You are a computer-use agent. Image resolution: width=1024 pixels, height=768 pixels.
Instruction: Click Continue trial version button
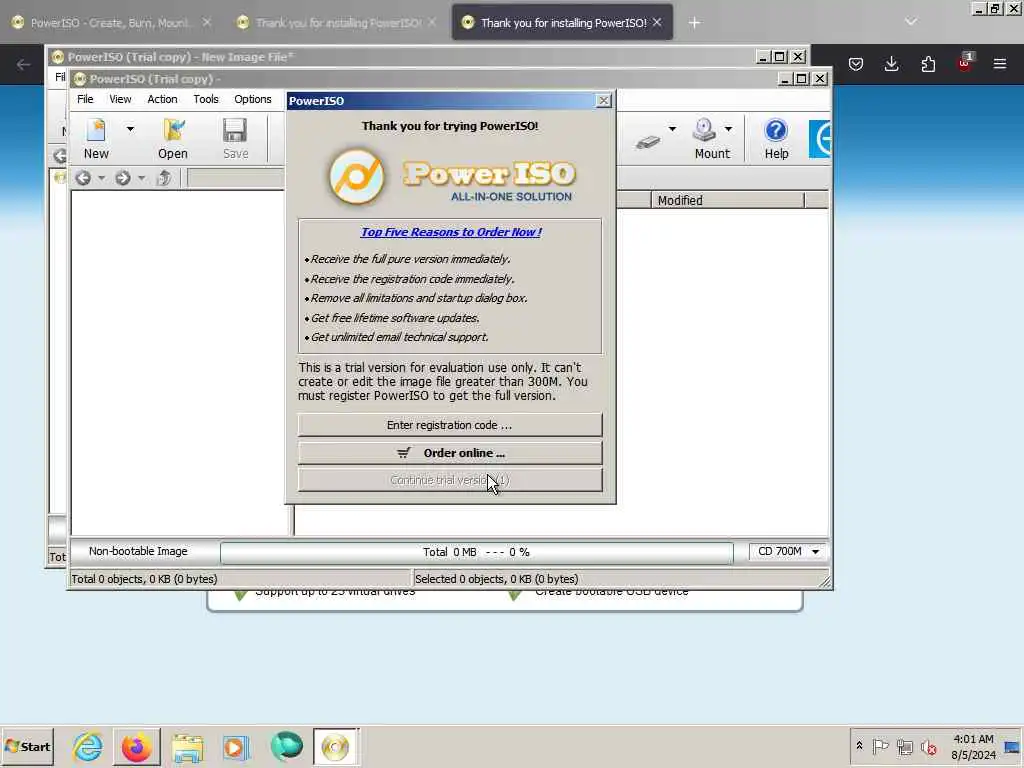pyautogui.click(x=450, y=481)
